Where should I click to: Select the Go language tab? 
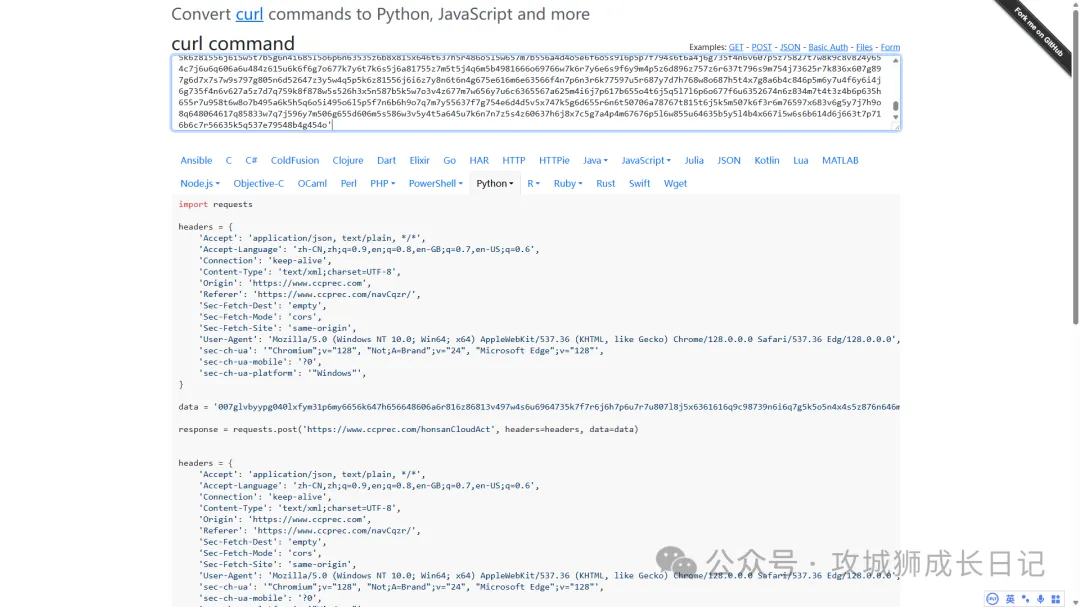tap(450, 160)
